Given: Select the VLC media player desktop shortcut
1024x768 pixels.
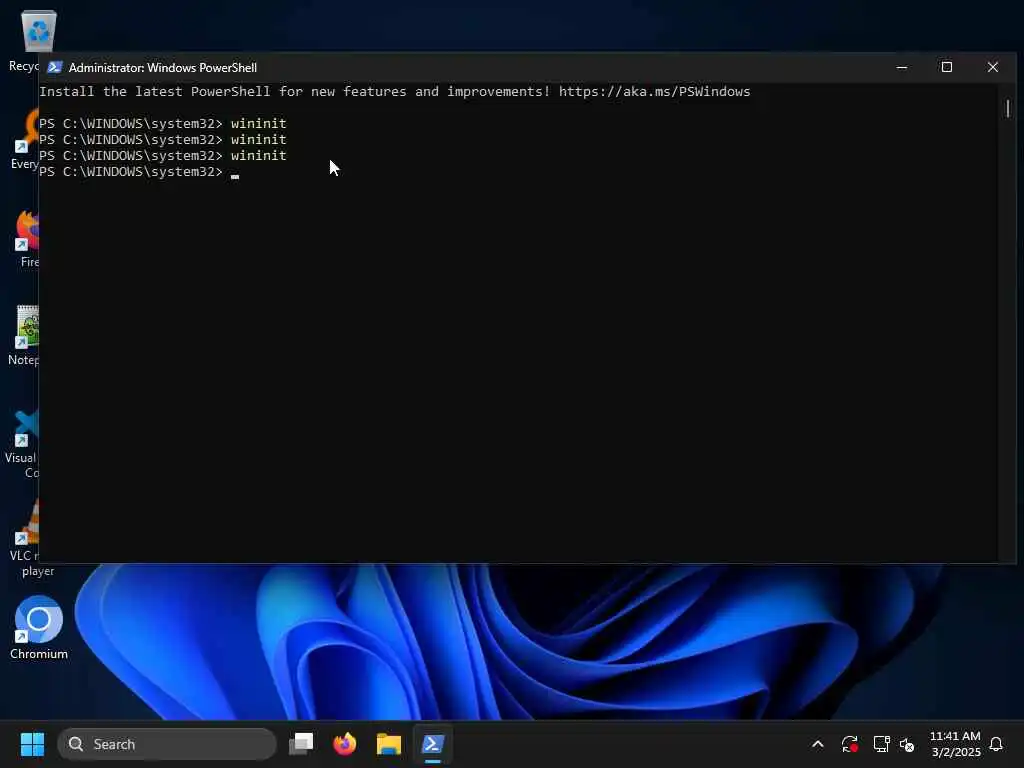Looking at the screenshot, I should coord(24,539).
